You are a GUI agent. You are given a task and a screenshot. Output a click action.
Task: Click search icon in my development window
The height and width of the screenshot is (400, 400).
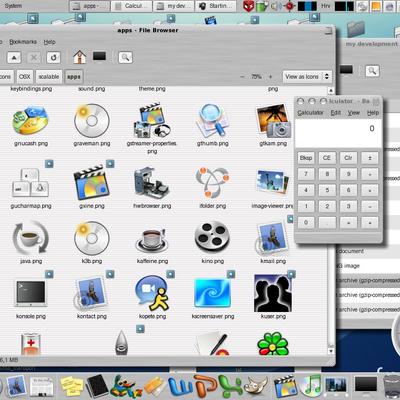372,70
